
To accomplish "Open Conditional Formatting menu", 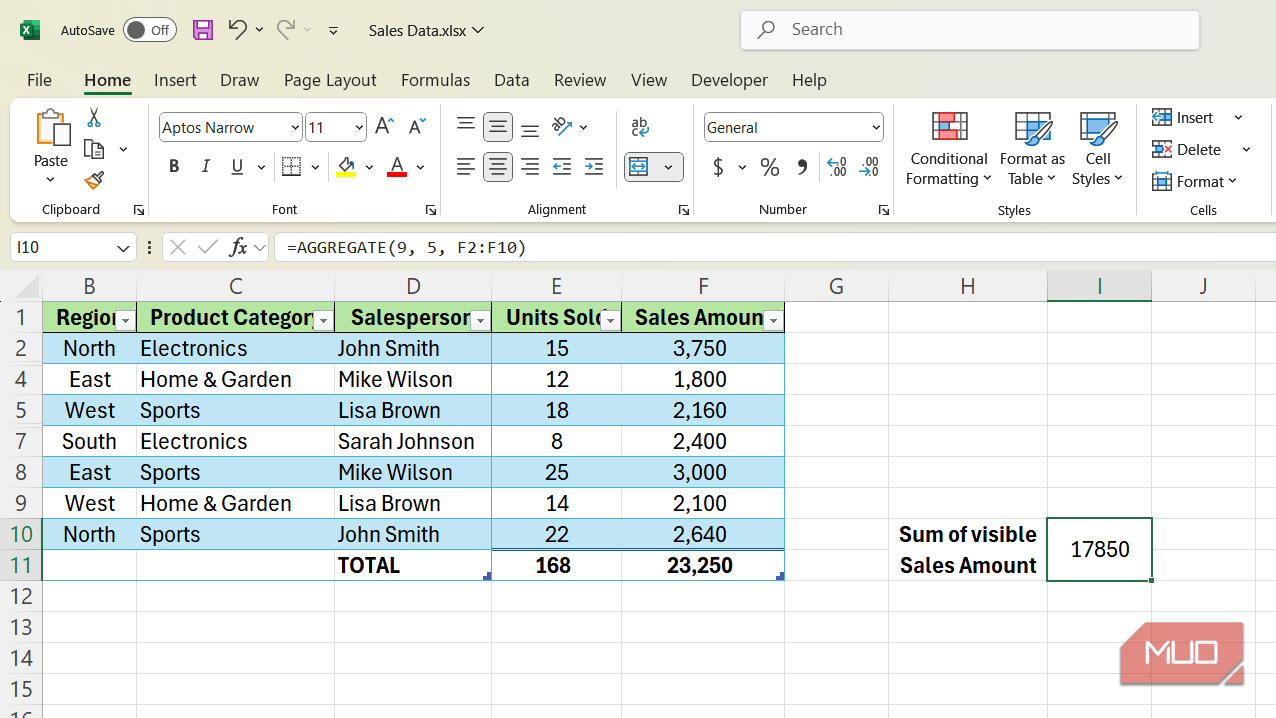I will [948, 149].
